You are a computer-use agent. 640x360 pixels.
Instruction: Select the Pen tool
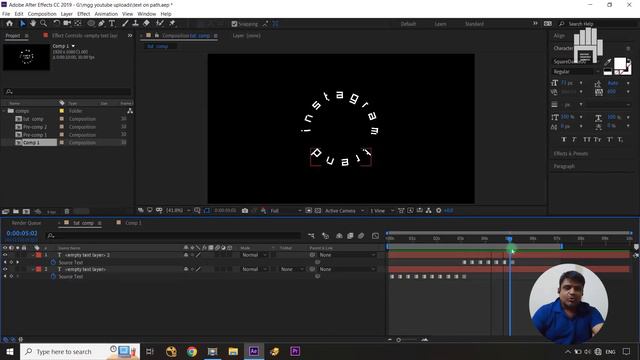pos(101,24)
